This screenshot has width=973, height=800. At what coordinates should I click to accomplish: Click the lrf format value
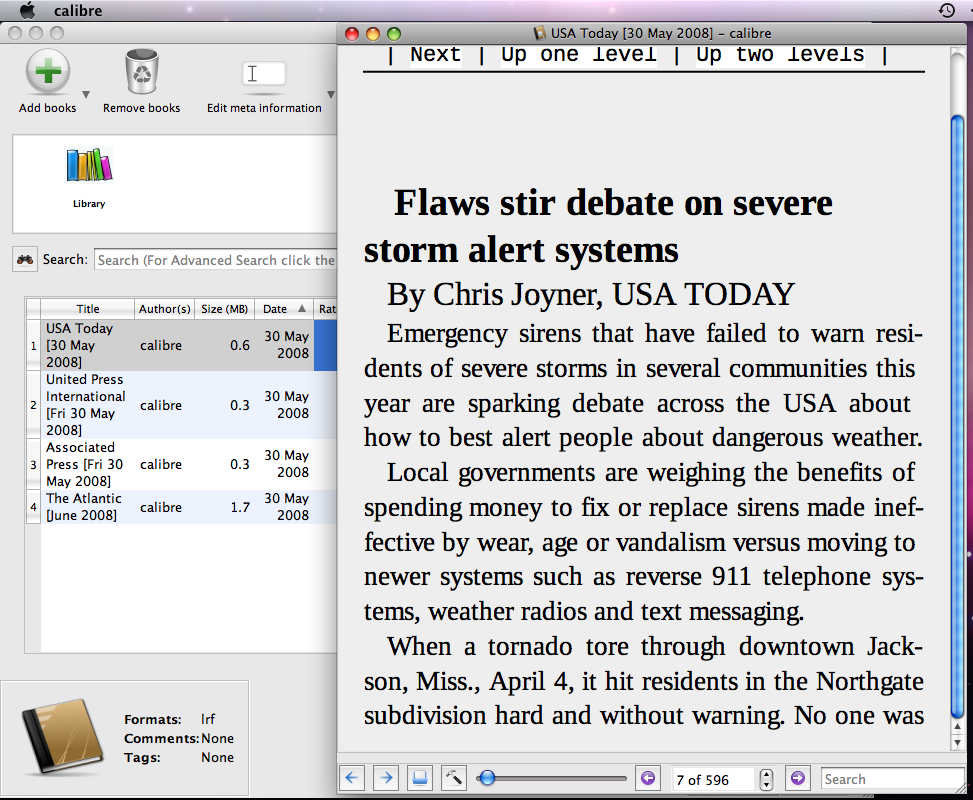(208, 719)
